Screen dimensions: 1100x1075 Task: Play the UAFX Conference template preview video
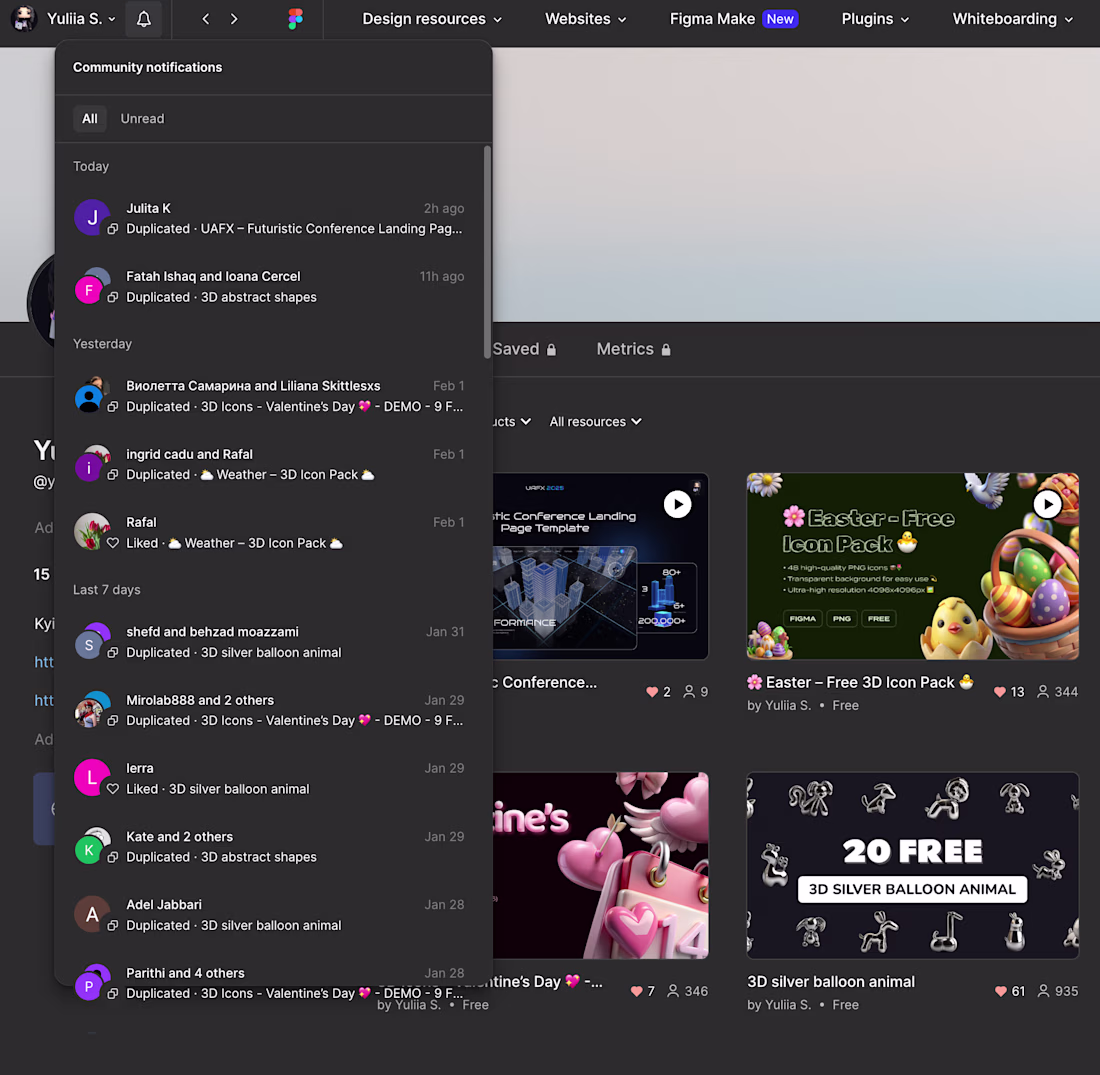point(678,505)
